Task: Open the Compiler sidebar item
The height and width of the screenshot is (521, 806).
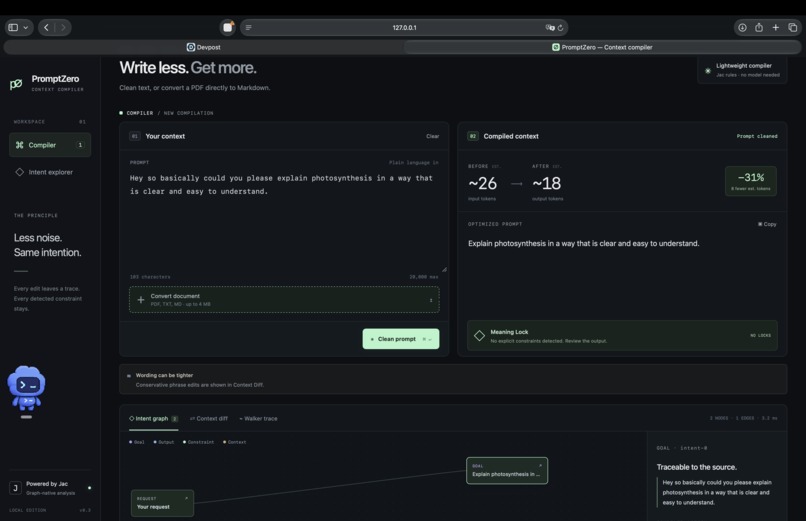Action: [x=50, y=145]
